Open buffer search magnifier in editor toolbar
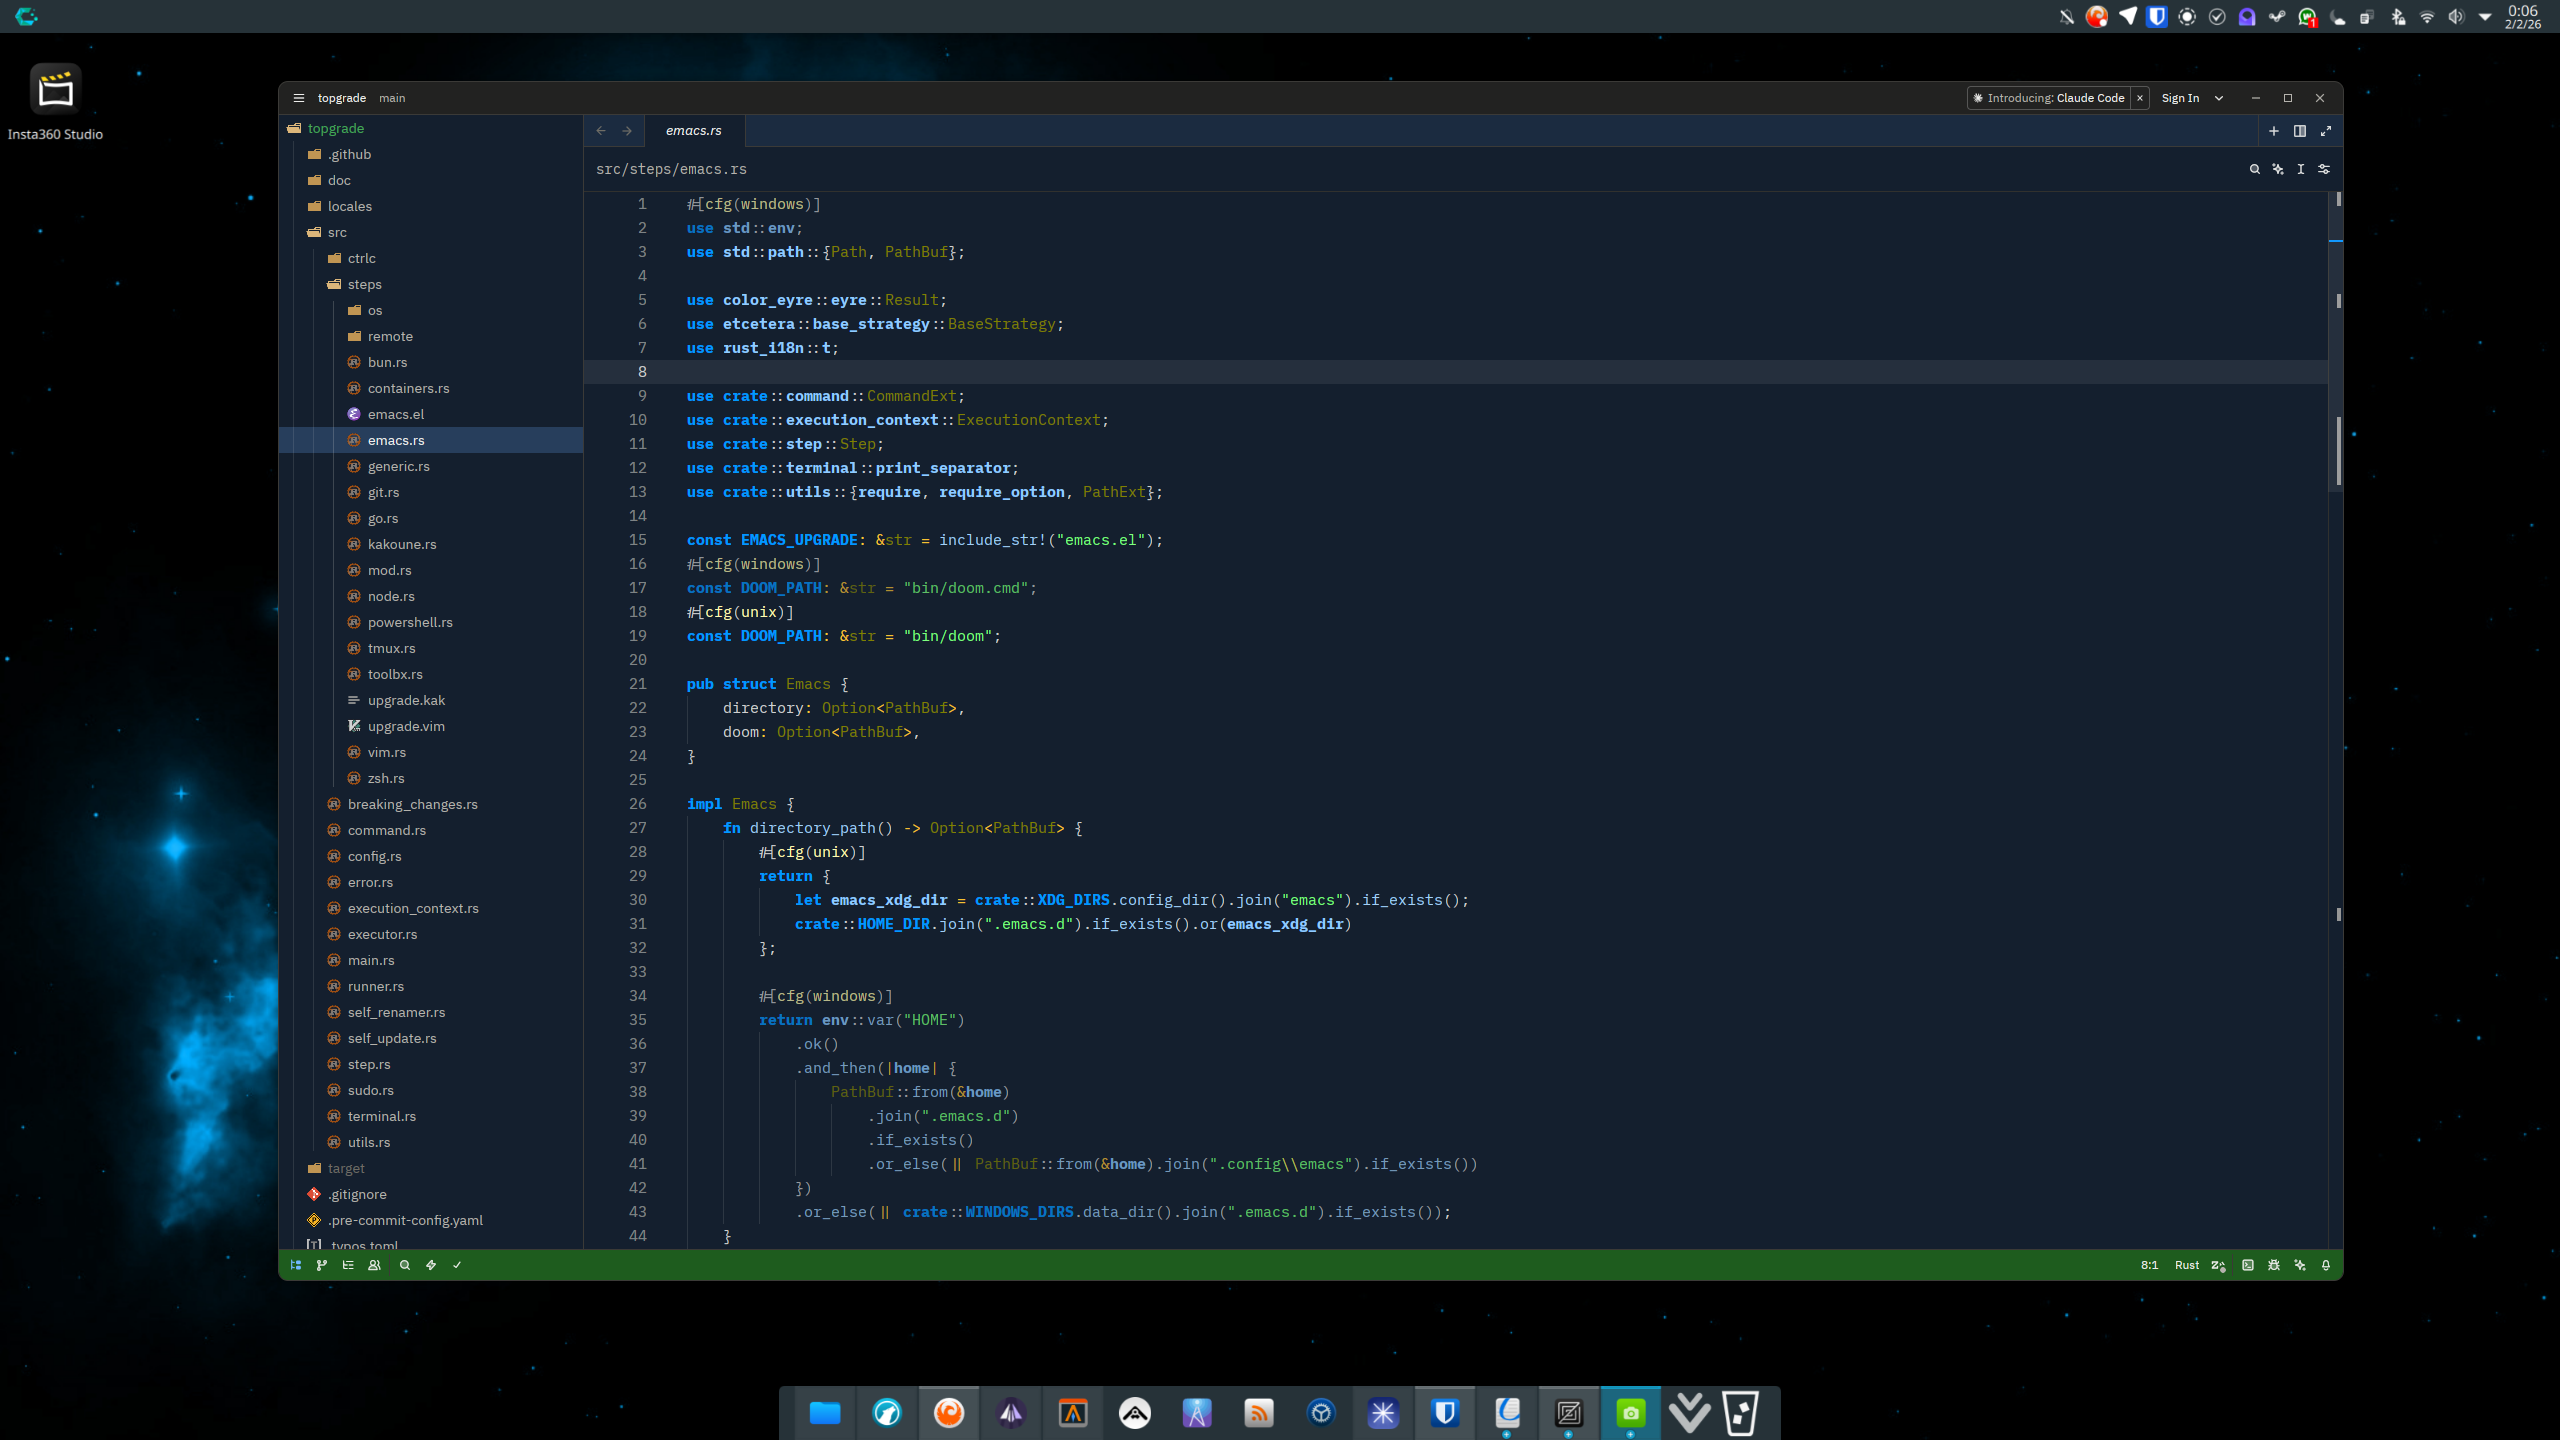The height and width of the screenshot is (1440, 2560). 2255,169
